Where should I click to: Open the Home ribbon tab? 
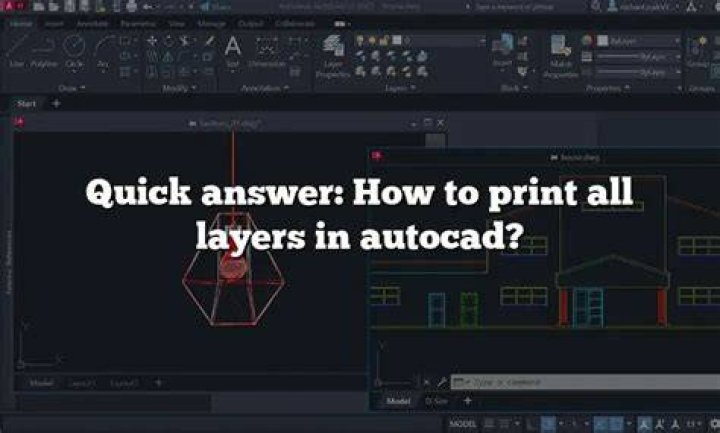tap(21, 23)
